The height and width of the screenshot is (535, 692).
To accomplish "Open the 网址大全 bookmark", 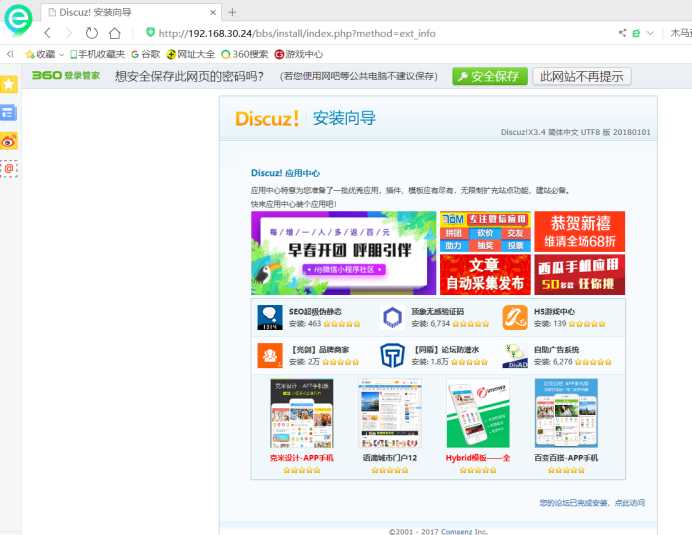I will [x=191, y=54].
